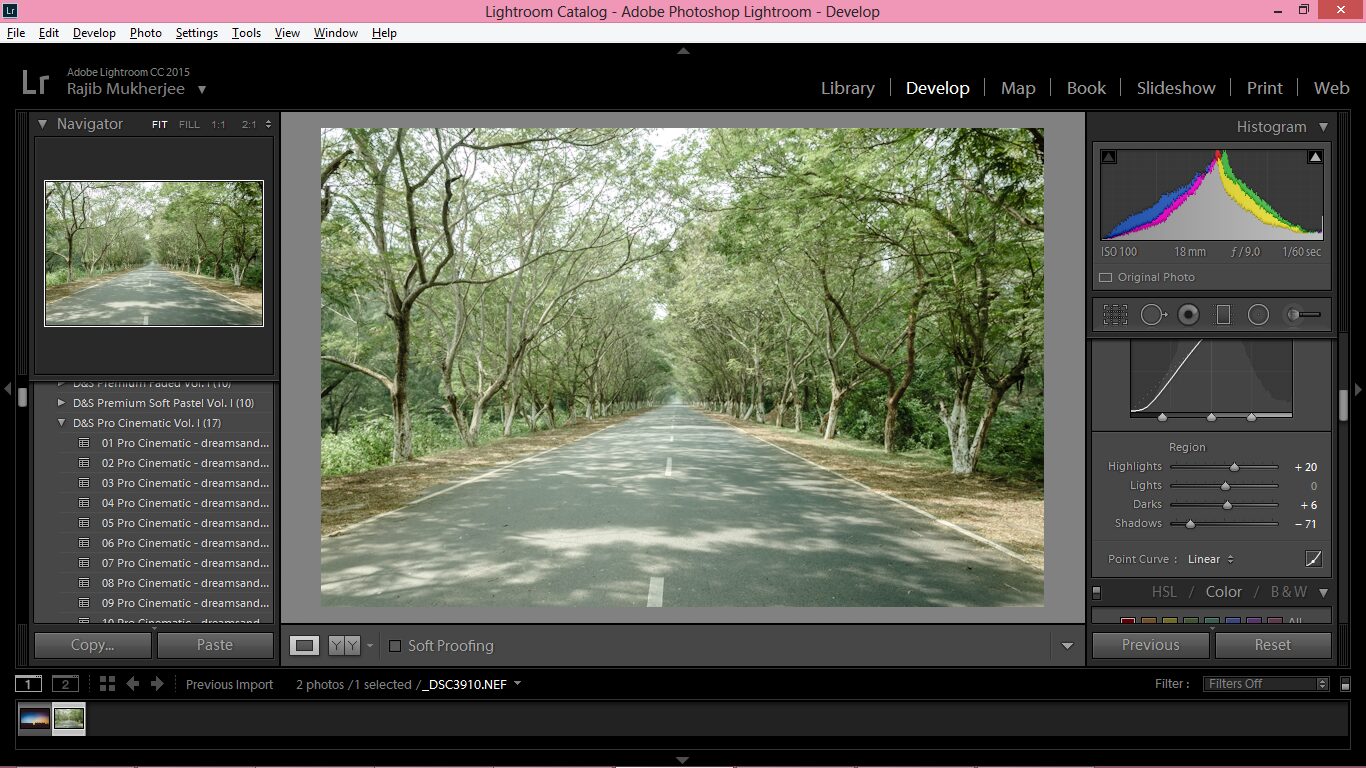Activate the Red Eye Correction tool
This screenshot has height=768, width=1366.
1188,315
